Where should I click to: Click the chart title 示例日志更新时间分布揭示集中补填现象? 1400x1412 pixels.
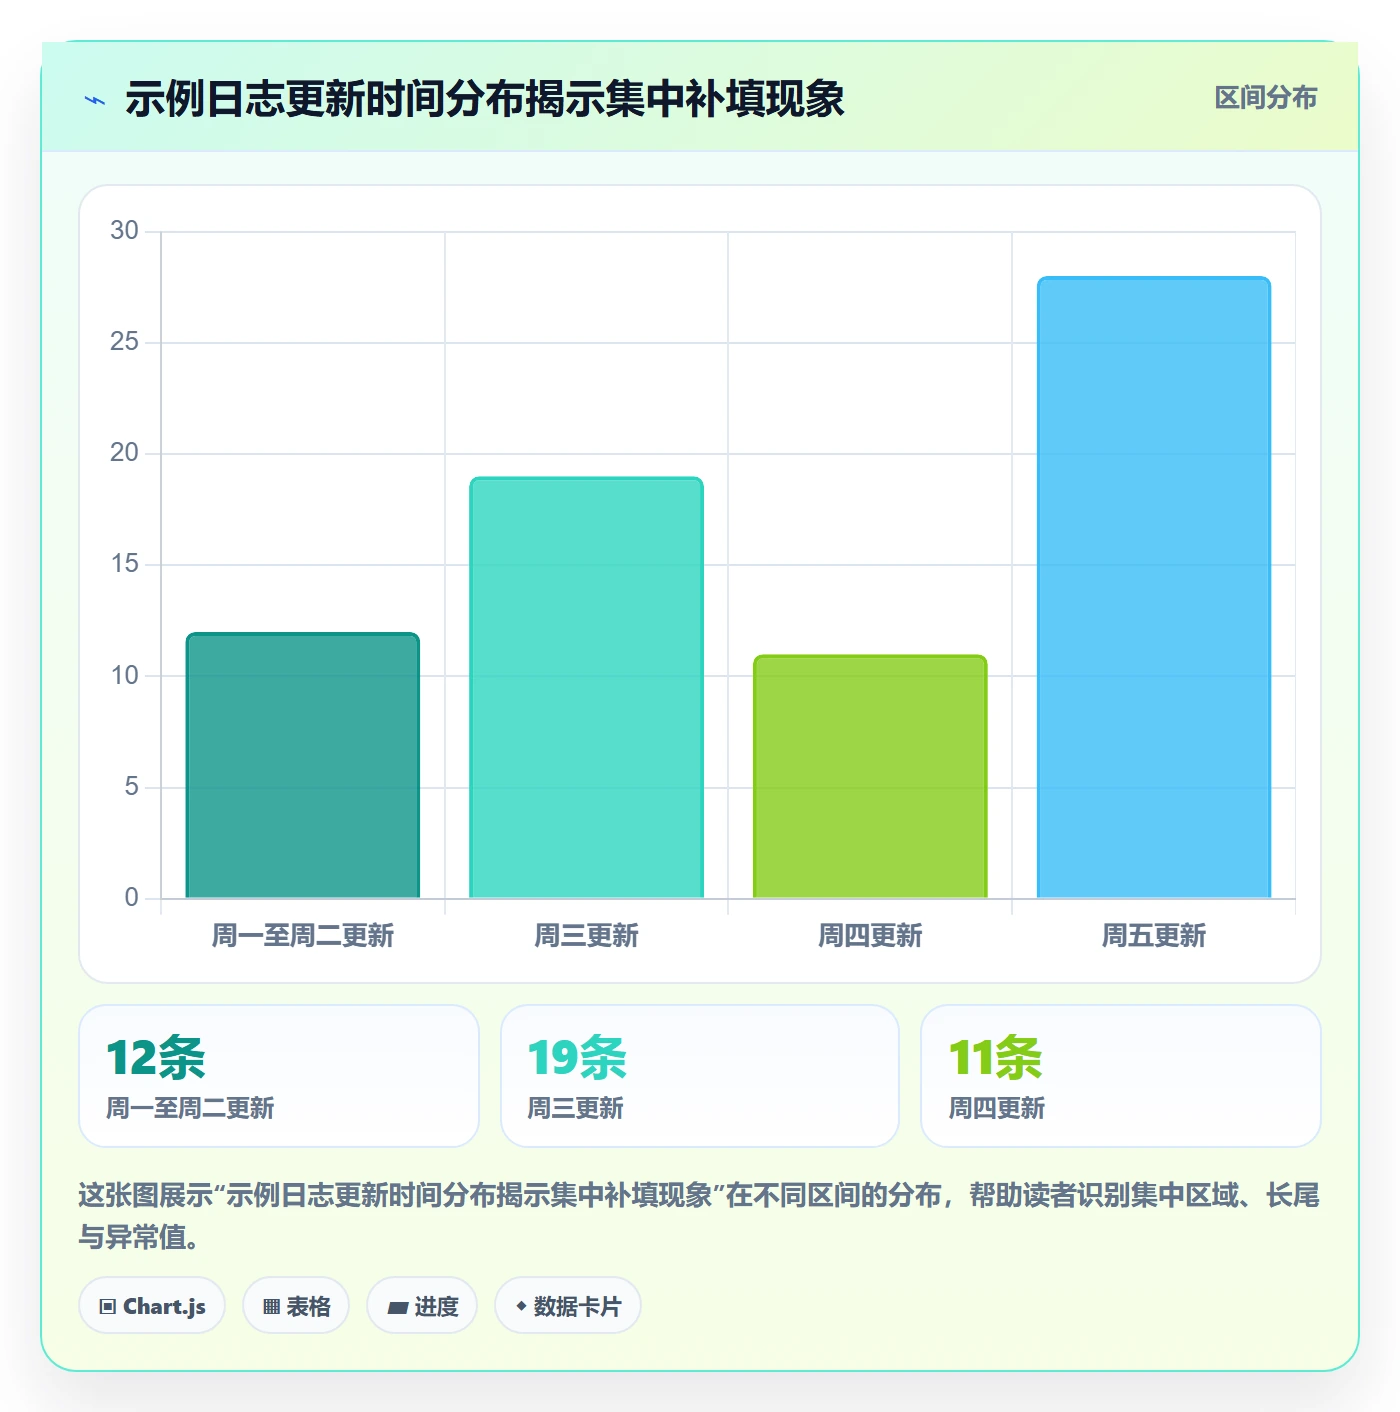(484, 99)
